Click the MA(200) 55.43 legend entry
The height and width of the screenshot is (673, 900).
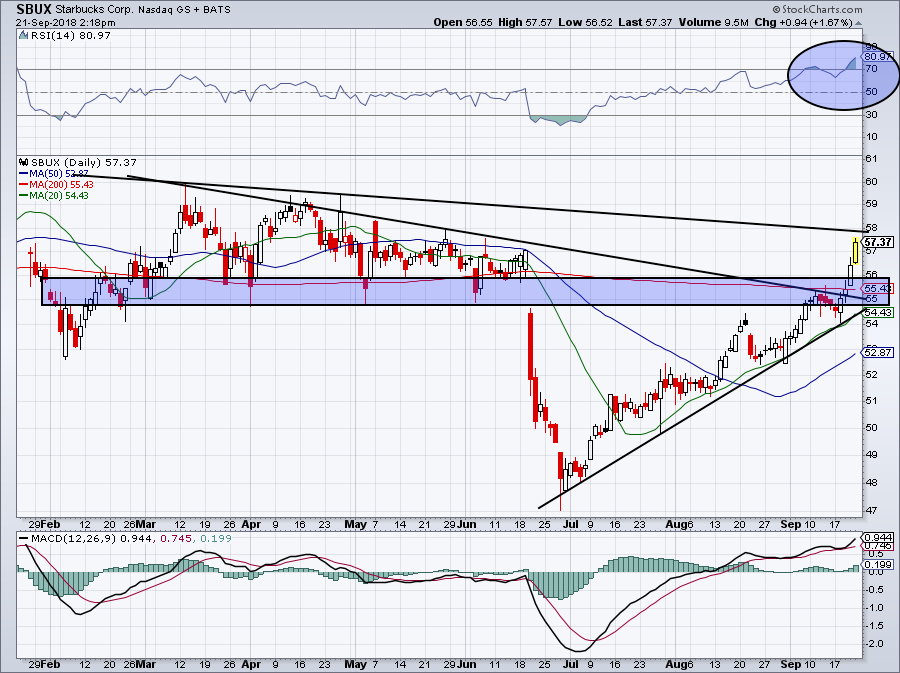click(56, 185)
